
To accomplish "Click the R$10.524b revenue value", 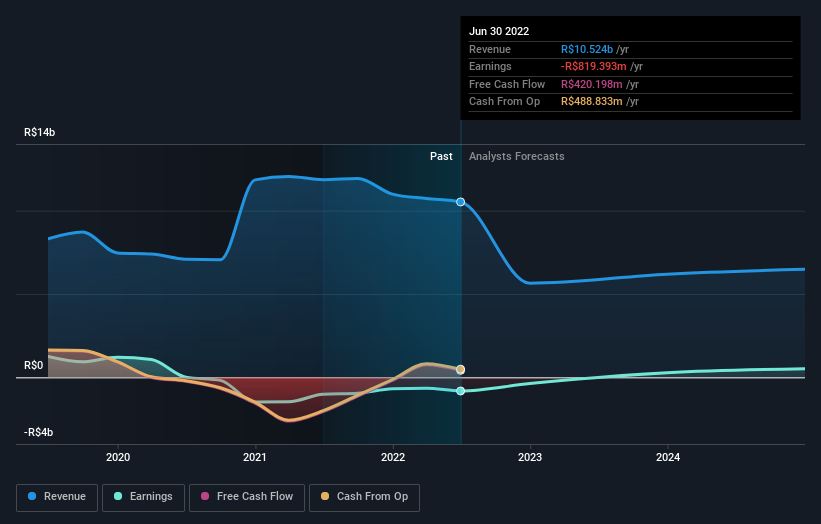I will tap(586, 49).
